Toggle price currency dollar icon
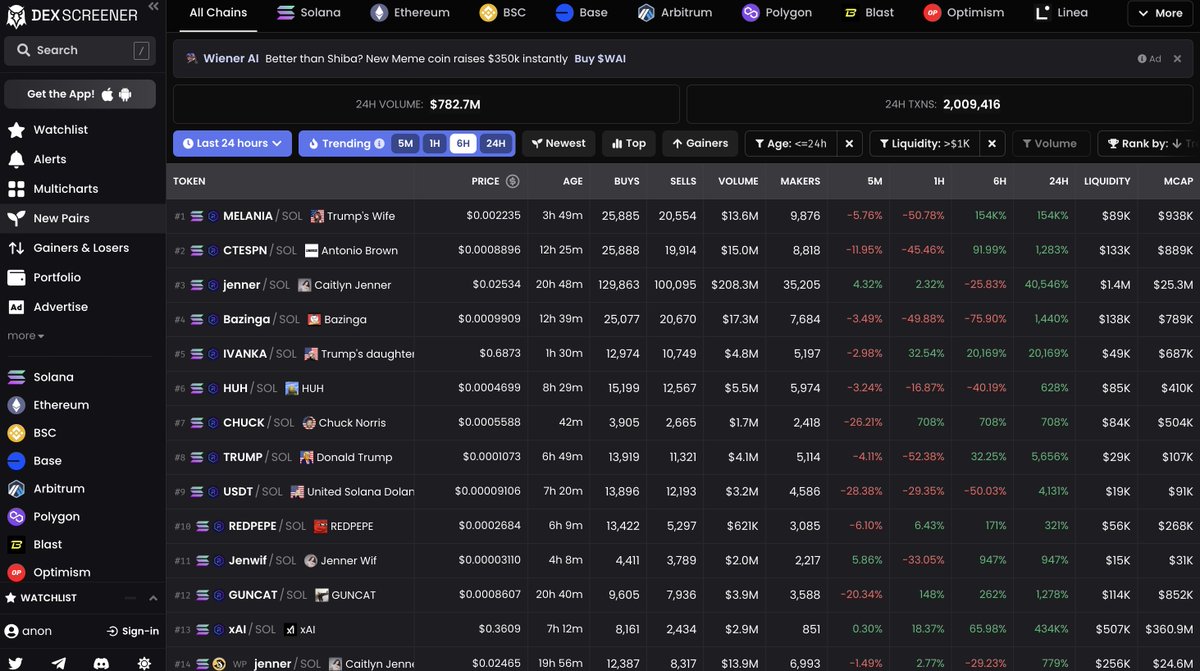 (513, 181)
